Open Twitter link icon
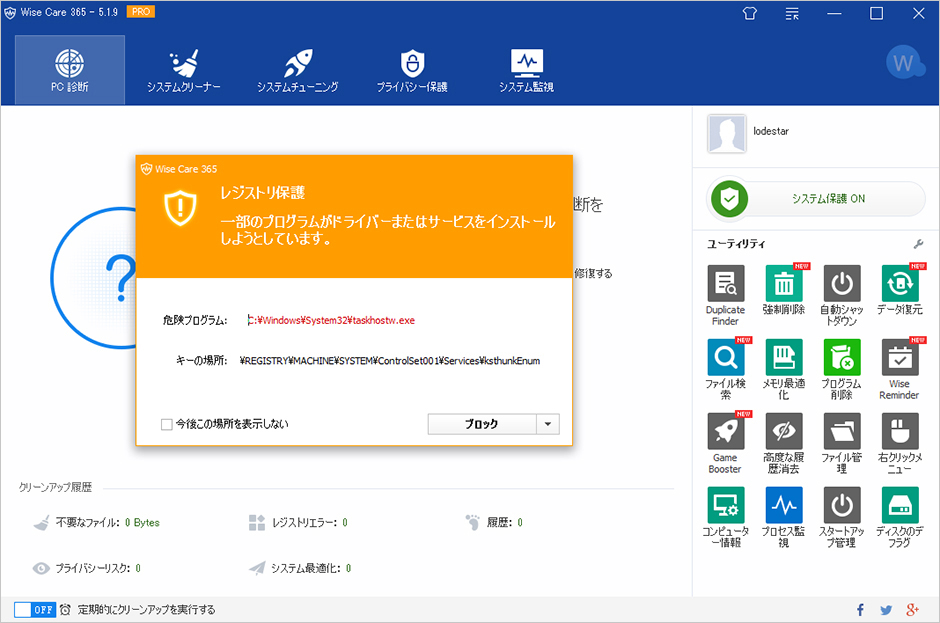The height and width of the screenshot is (623, 940). (x=886, y=610)
